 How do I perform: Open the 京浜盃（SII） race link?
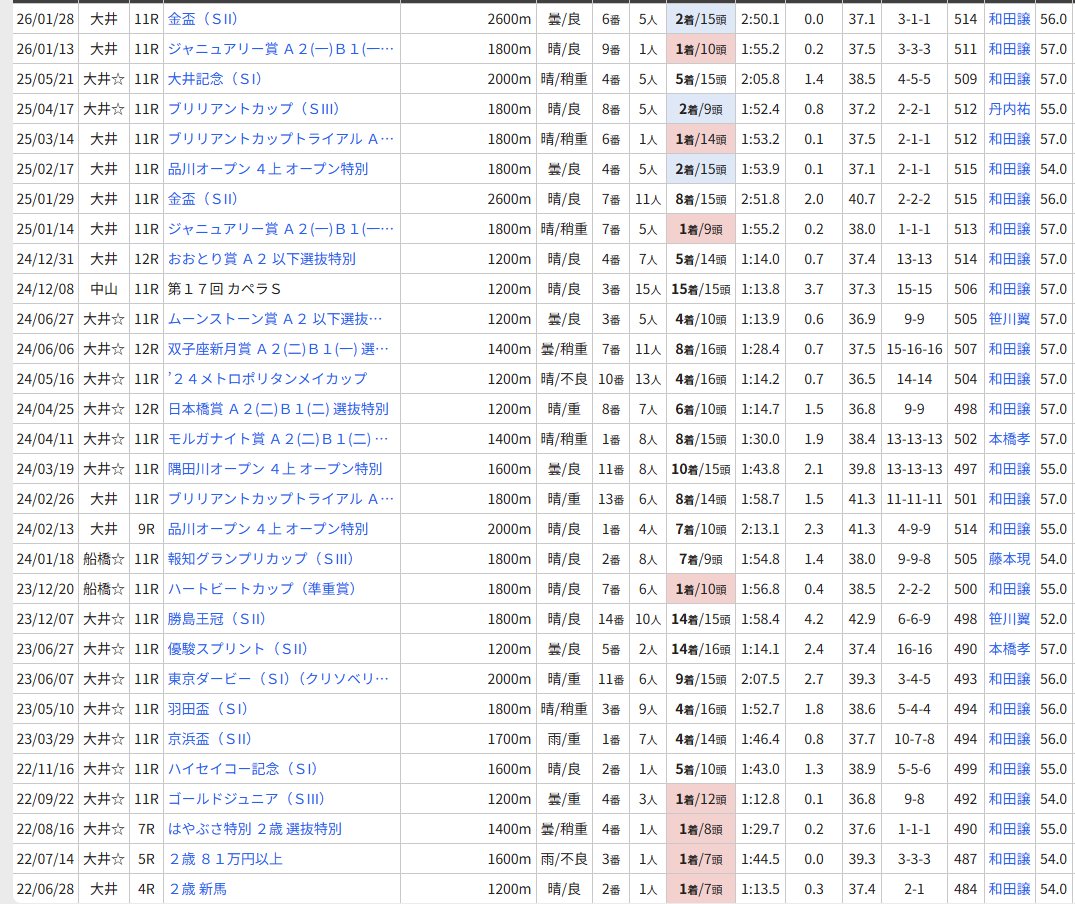[x=210, y=739]
